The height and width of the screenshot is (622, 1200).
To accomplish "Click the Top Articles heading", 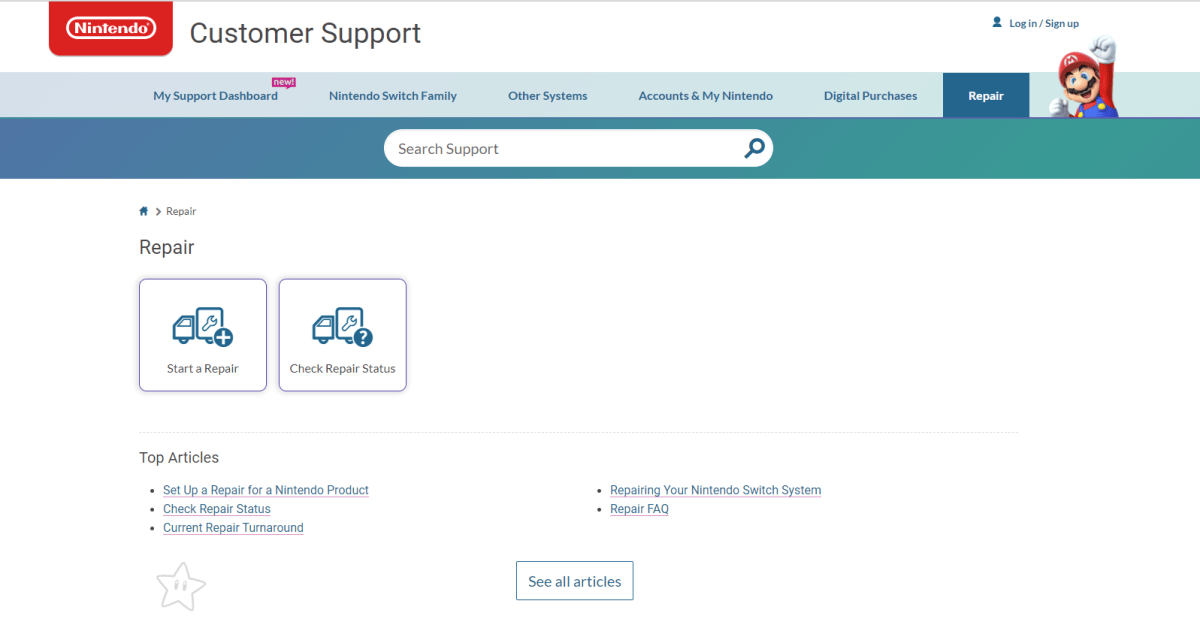I will tap(179, 457).
